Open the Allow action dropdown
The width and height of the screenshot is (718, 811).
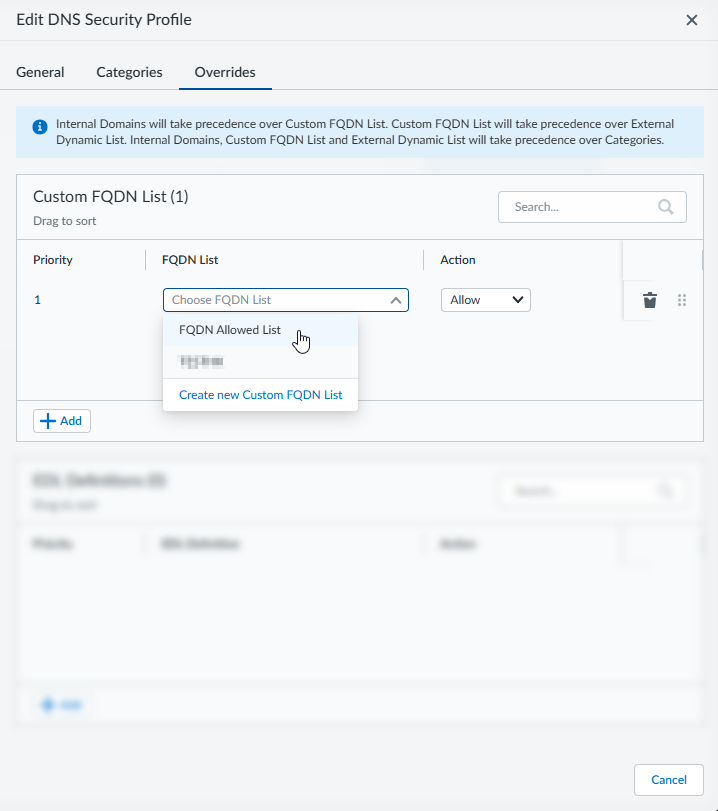(x=485, y=300)
